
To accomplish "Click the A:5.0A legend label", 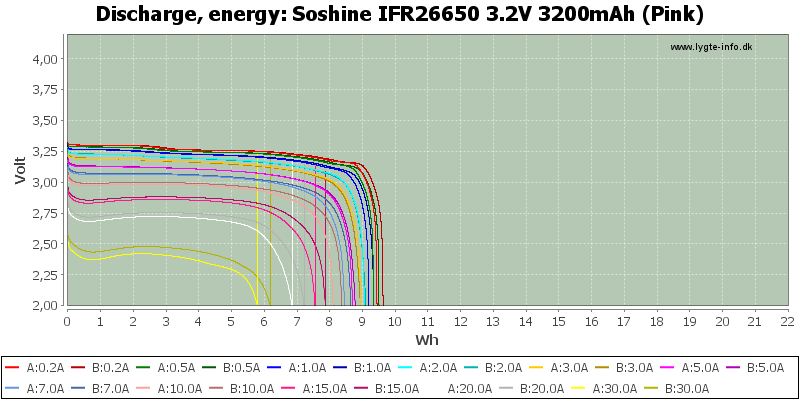I will click(700, 367).
